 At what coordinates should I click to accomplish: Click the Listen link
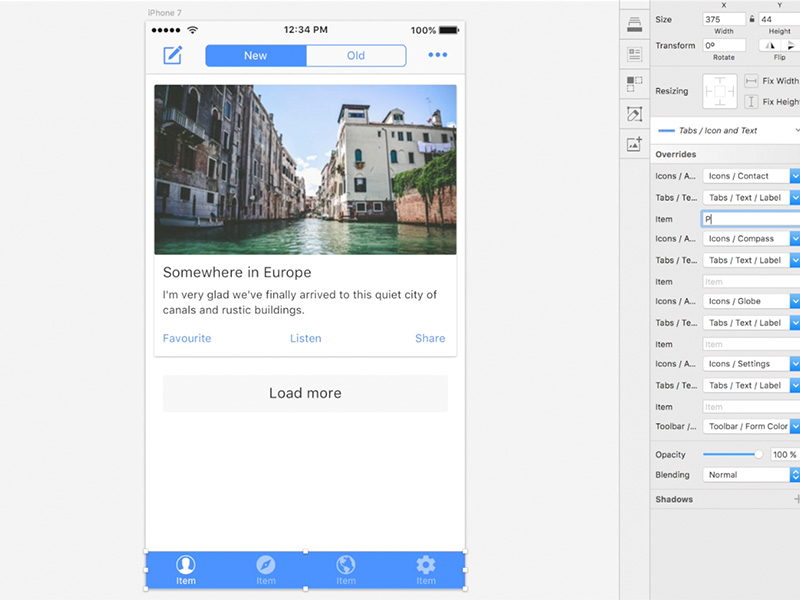pyautogui.click(x=306, y=338)
